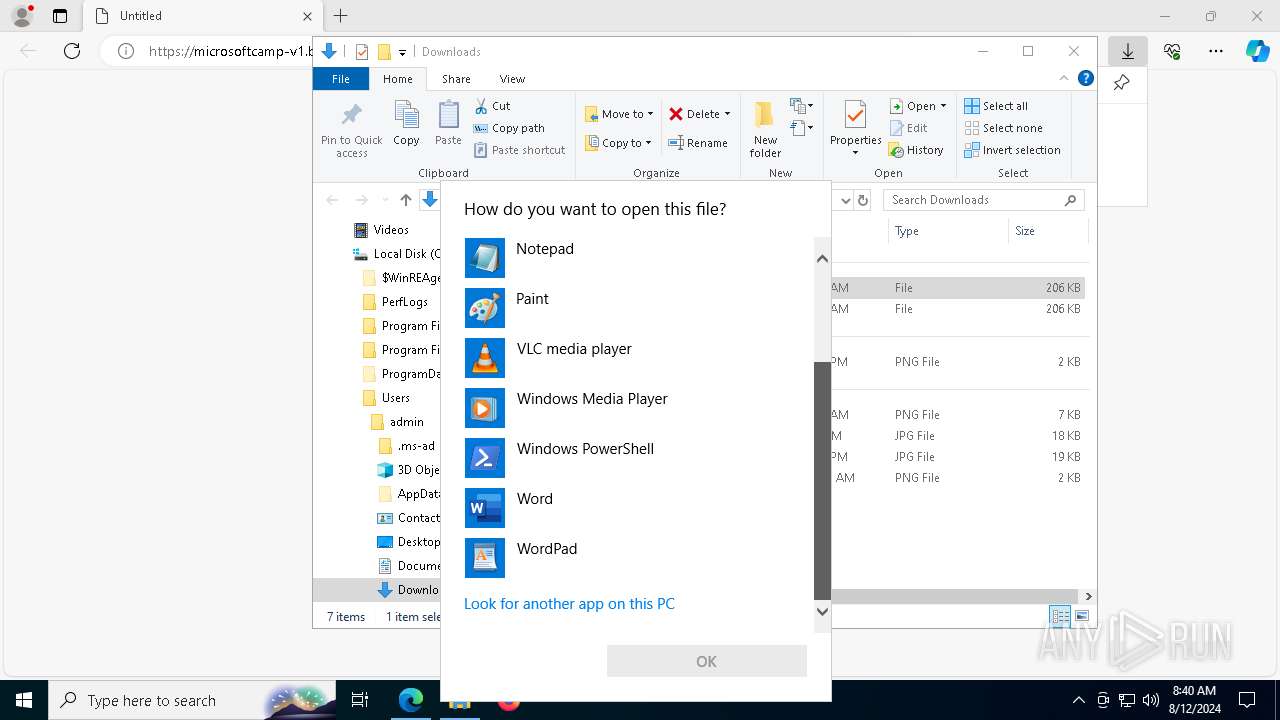Screen dimensions: 1280x720
Task: Open the taskbar notification center
Action: (1247, 700)
